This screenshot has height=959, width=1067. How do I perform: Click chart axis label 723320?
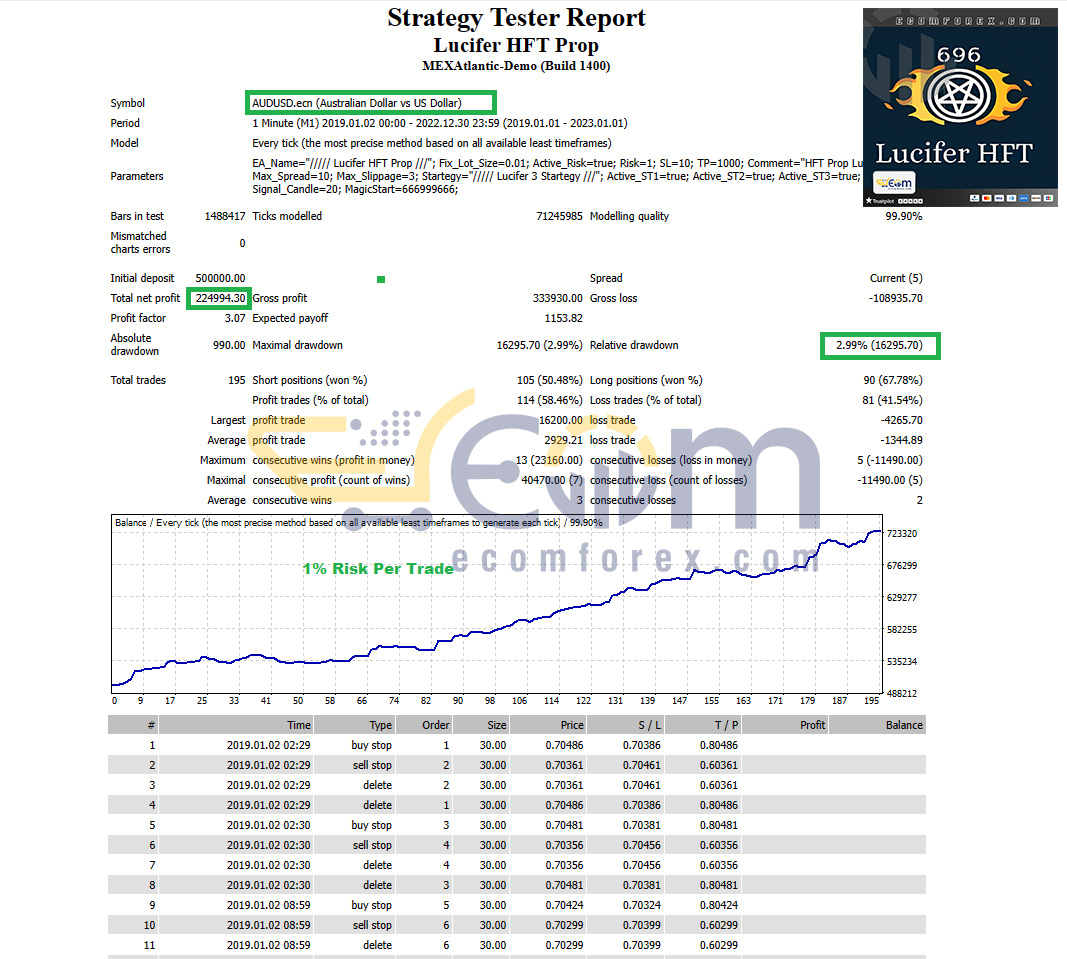902,534
